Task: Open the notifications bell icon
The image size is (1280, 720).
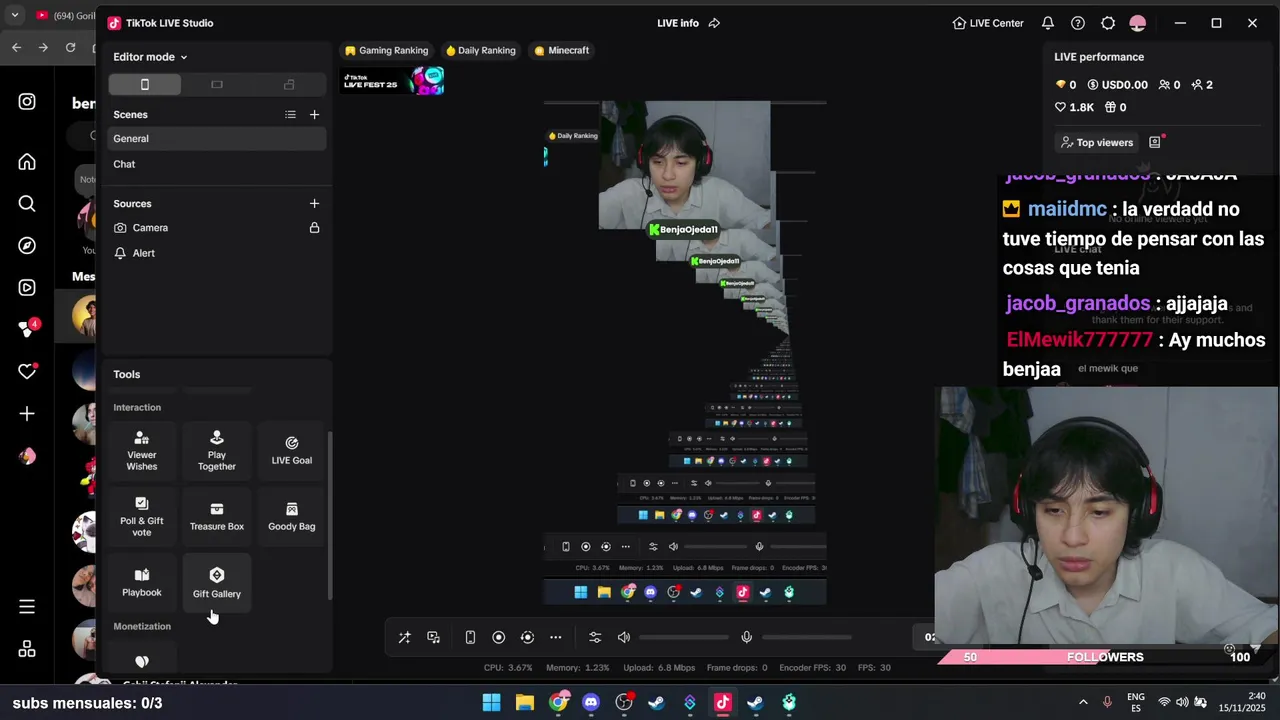Action: 1048,23
